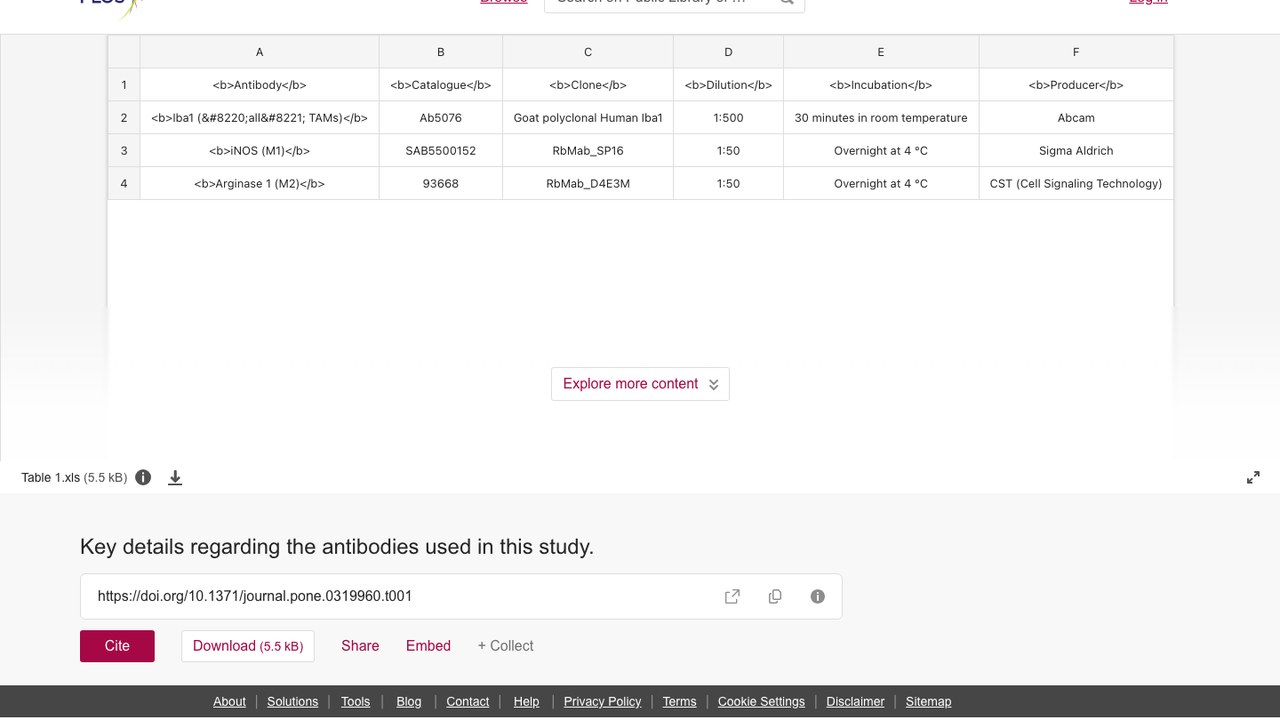Click cell 30 minutes in room temperature

click(881, 118)
